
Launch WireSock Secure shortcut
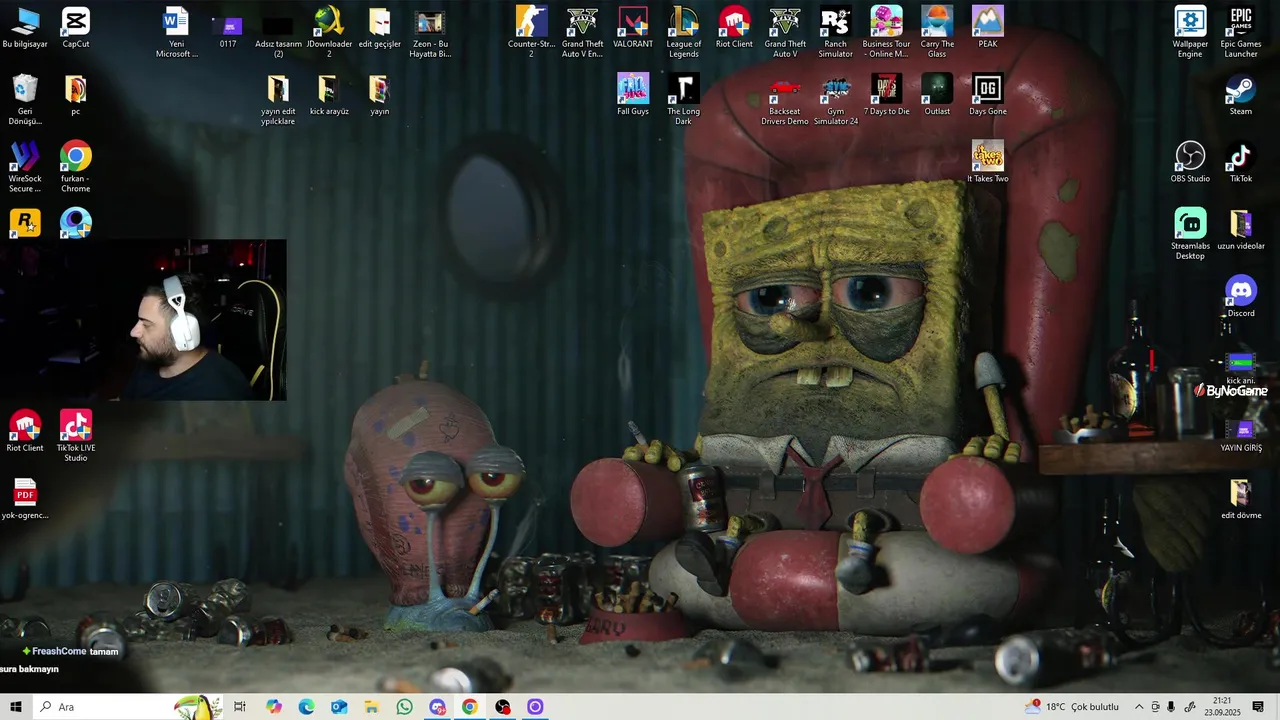tap(25, 167)
